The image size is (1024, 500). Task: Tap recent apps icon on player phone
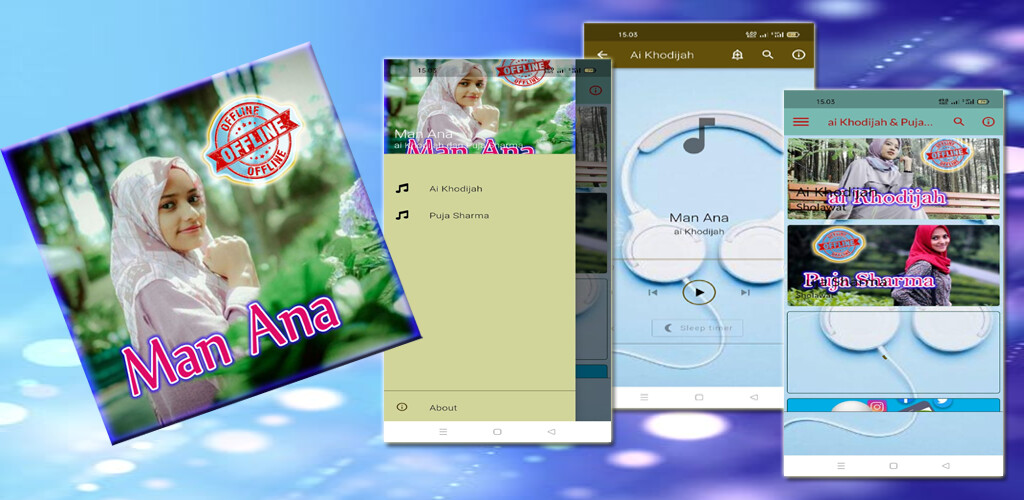pos(645,397)
